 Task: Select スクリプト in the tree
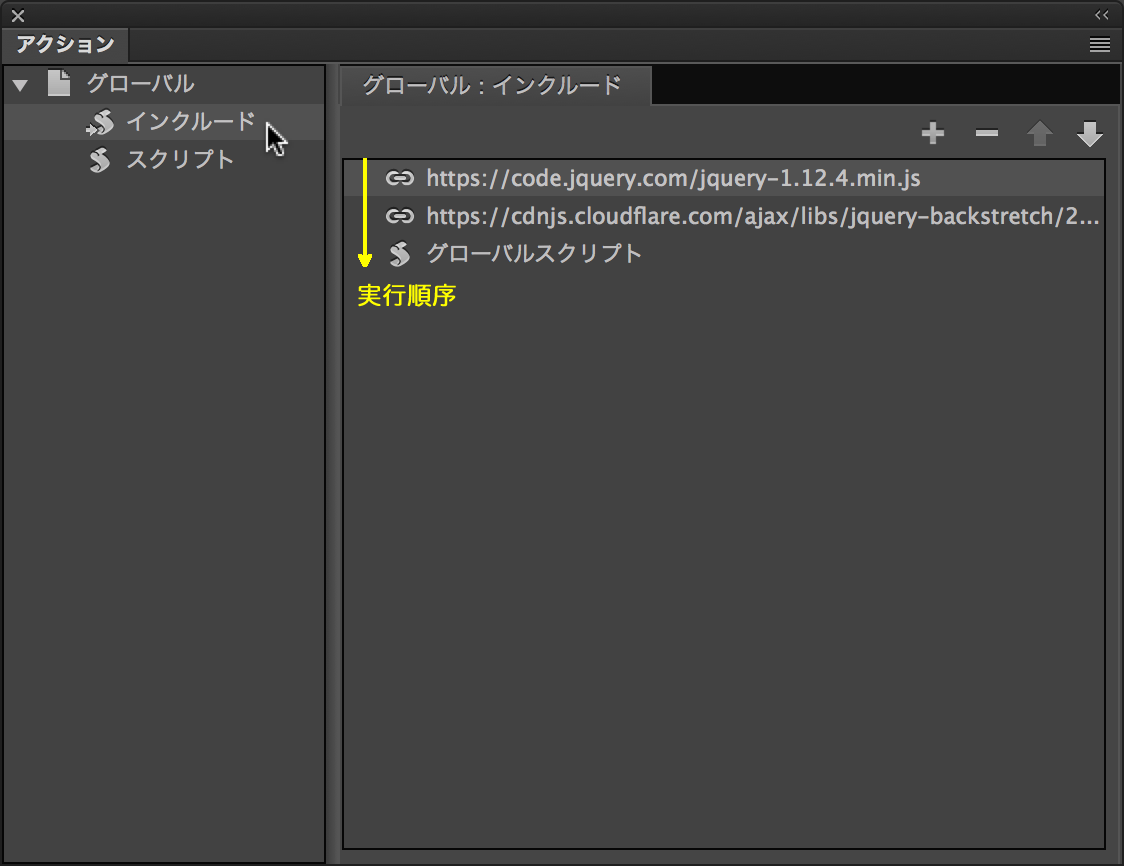click(181, 159)
